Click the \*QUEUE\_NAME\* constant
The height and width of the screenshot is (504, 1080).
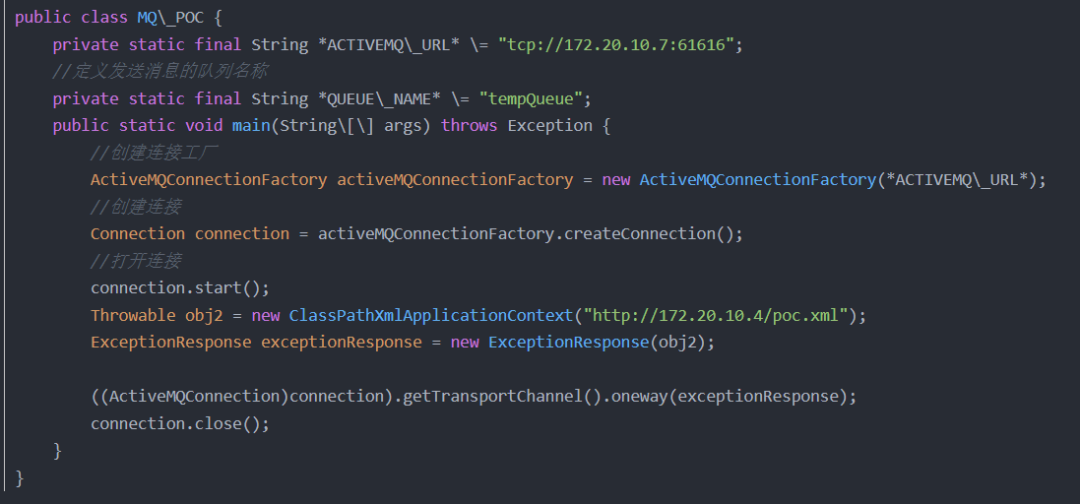(379, 98)
